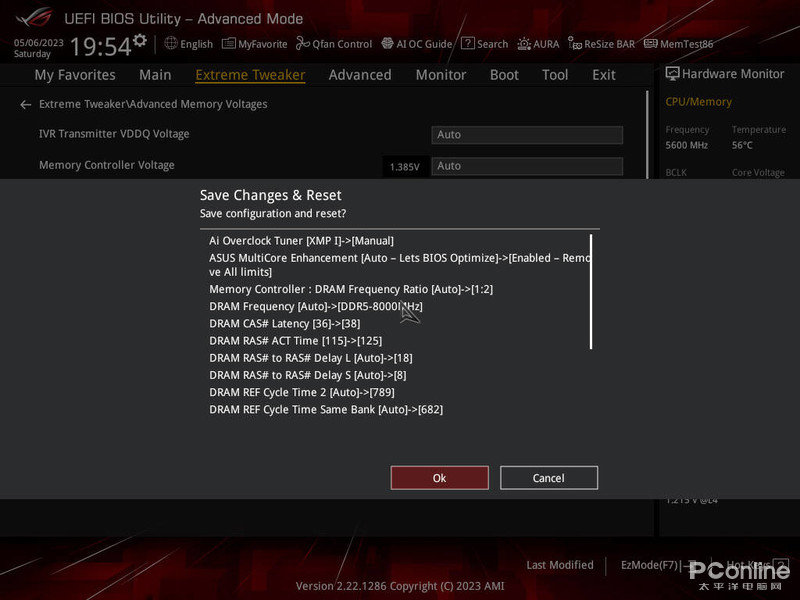
Task: Open the Main tab
Action: 155,75
